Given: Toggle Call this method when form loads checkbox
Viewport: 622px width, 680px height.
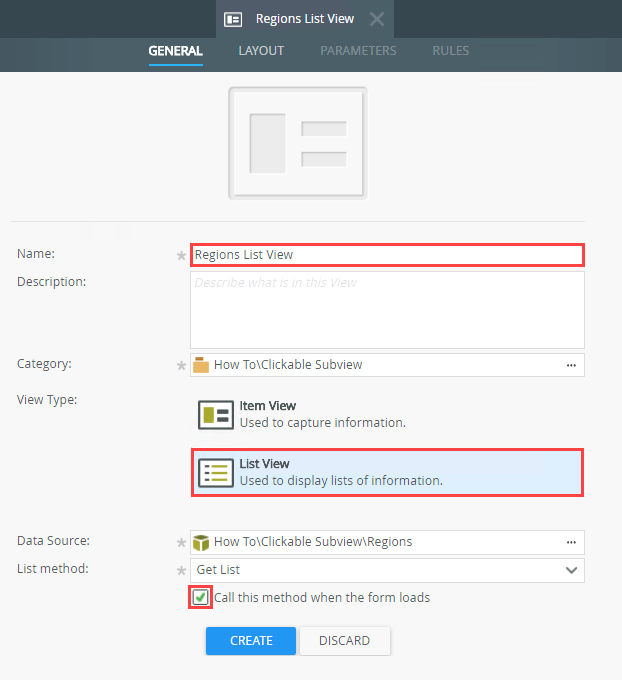Looking at the screenshot, I should click(x=200, y=597).
